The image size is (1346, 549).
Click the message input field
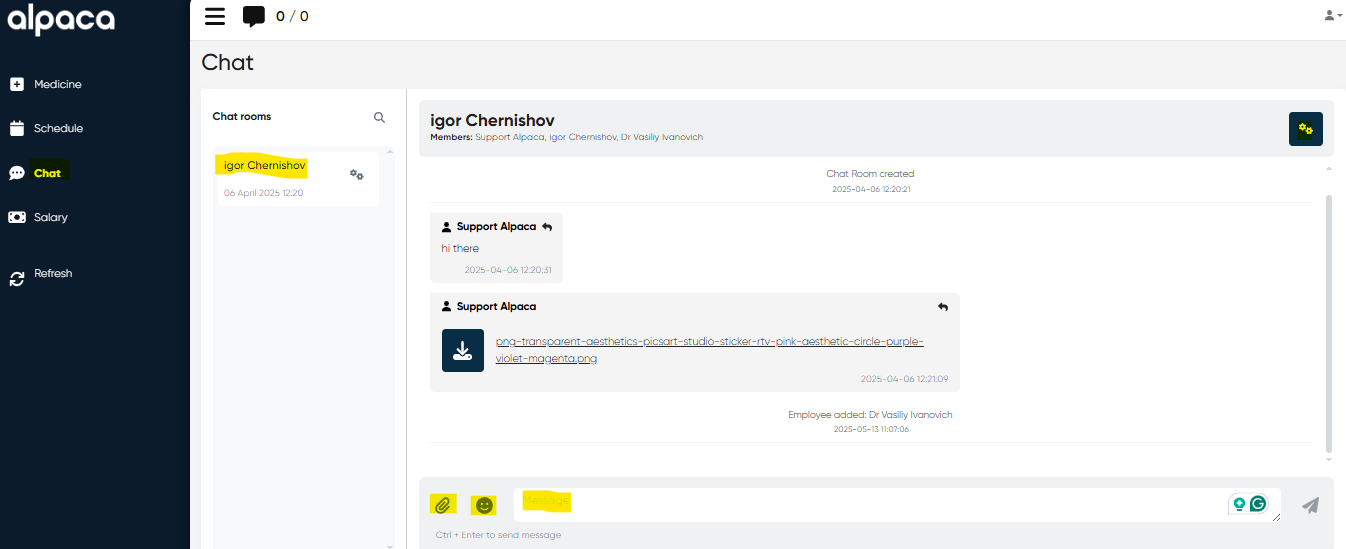click(870, 505)
